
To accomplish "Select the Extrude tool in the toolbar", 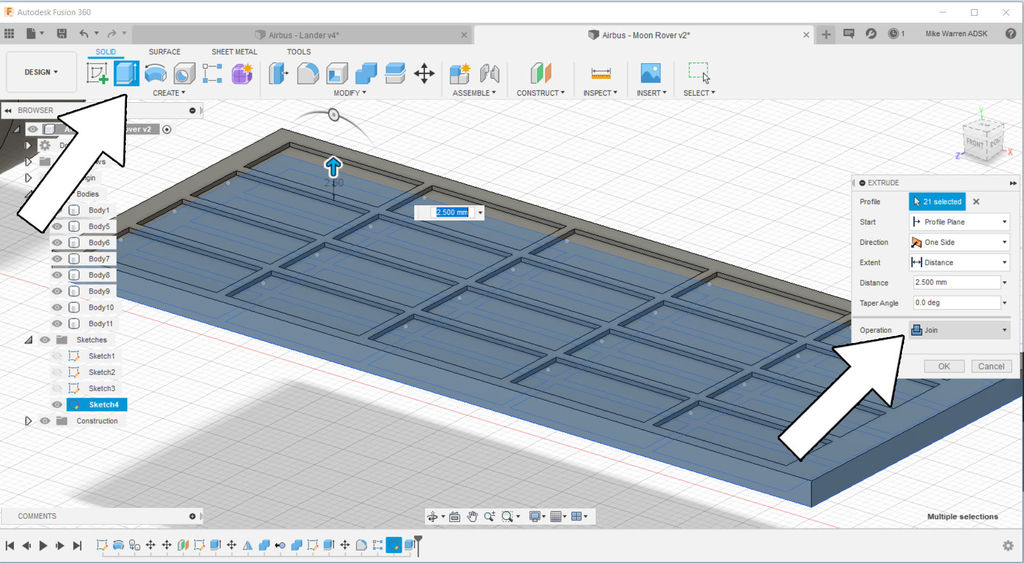I will 126,73.
